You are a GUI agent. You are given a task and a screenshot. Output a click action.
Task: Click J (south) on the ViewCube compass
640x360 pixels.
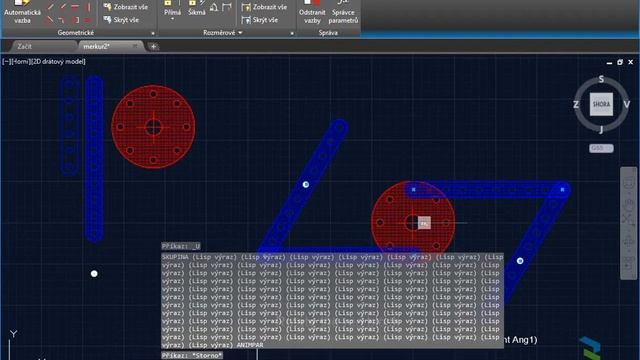coord(601,130)
